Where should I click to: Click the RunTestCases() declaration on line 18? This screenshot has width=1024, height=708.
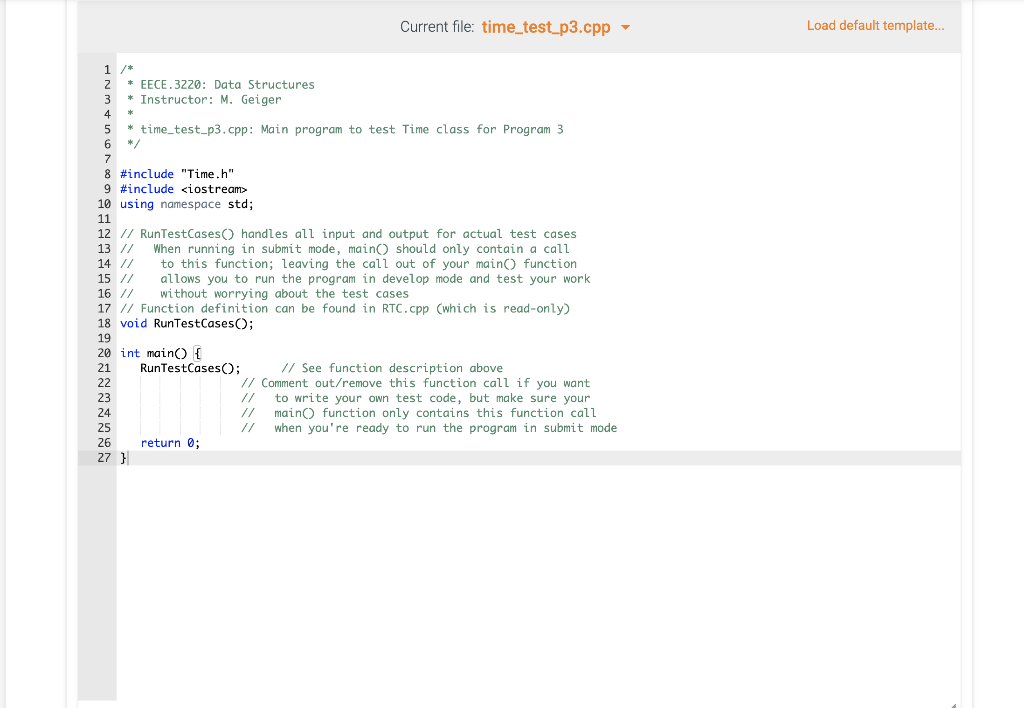pyautogui.click(x=186, y=323)
